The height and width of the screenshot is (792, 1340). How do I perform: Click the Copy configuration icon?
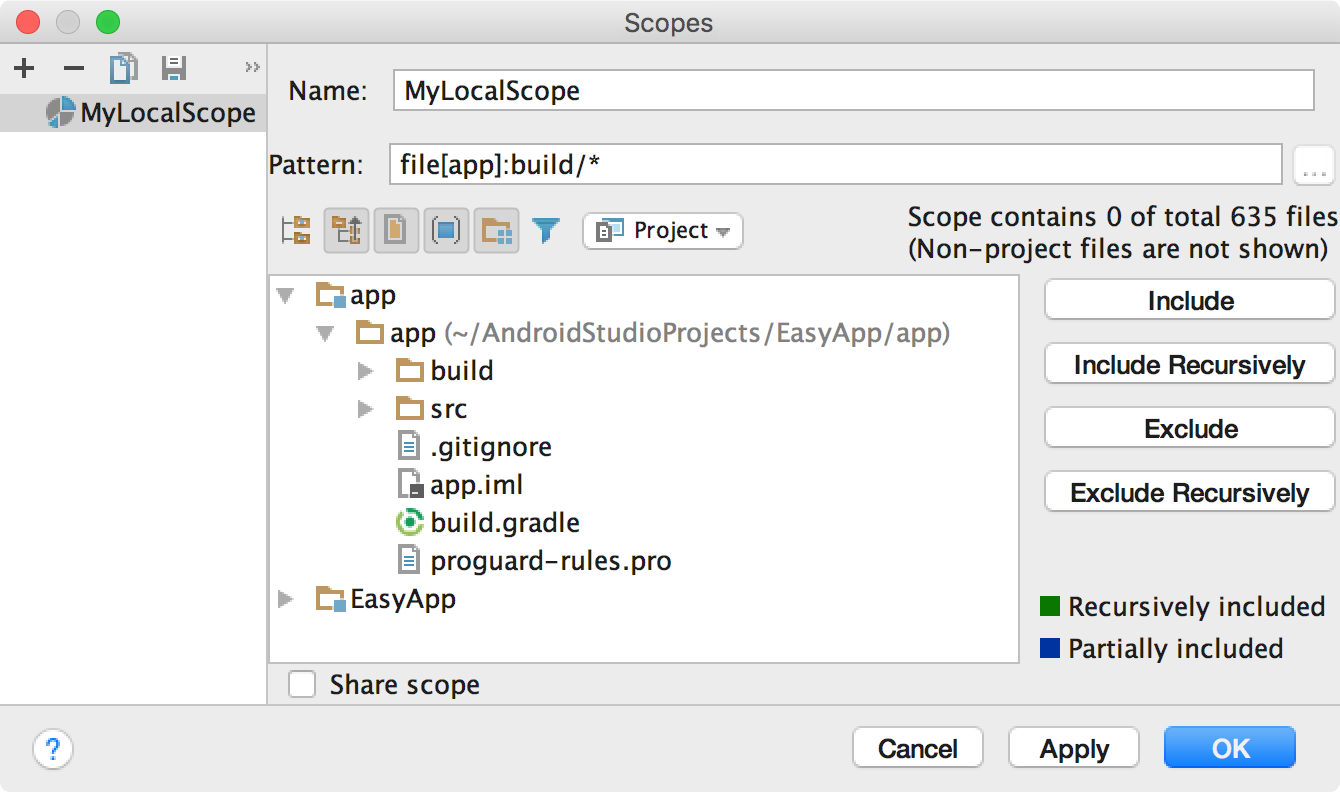[x=123, y=68]
